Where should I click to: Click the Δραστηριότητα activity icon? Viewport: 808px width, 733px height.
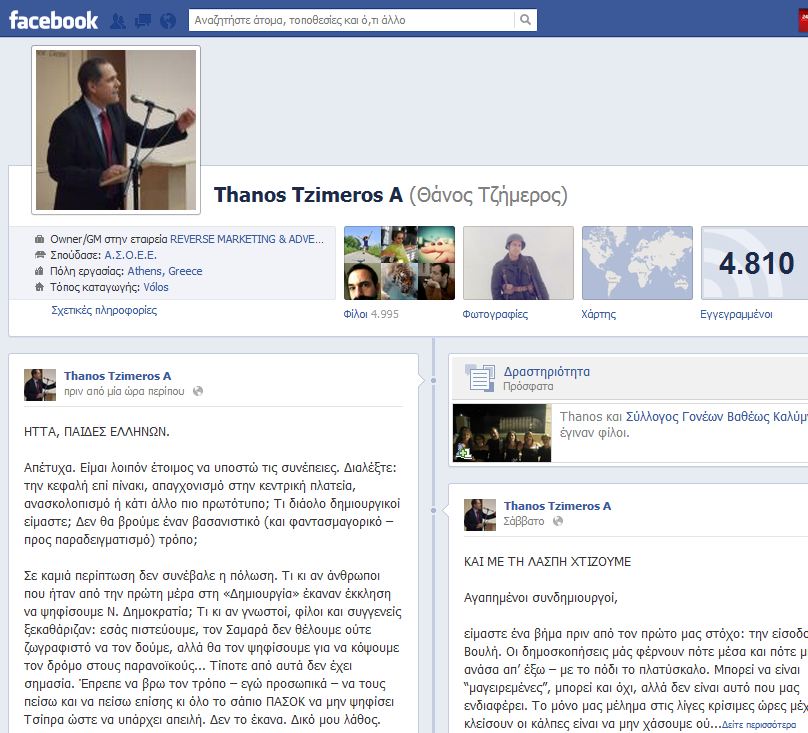coord(480,378)
